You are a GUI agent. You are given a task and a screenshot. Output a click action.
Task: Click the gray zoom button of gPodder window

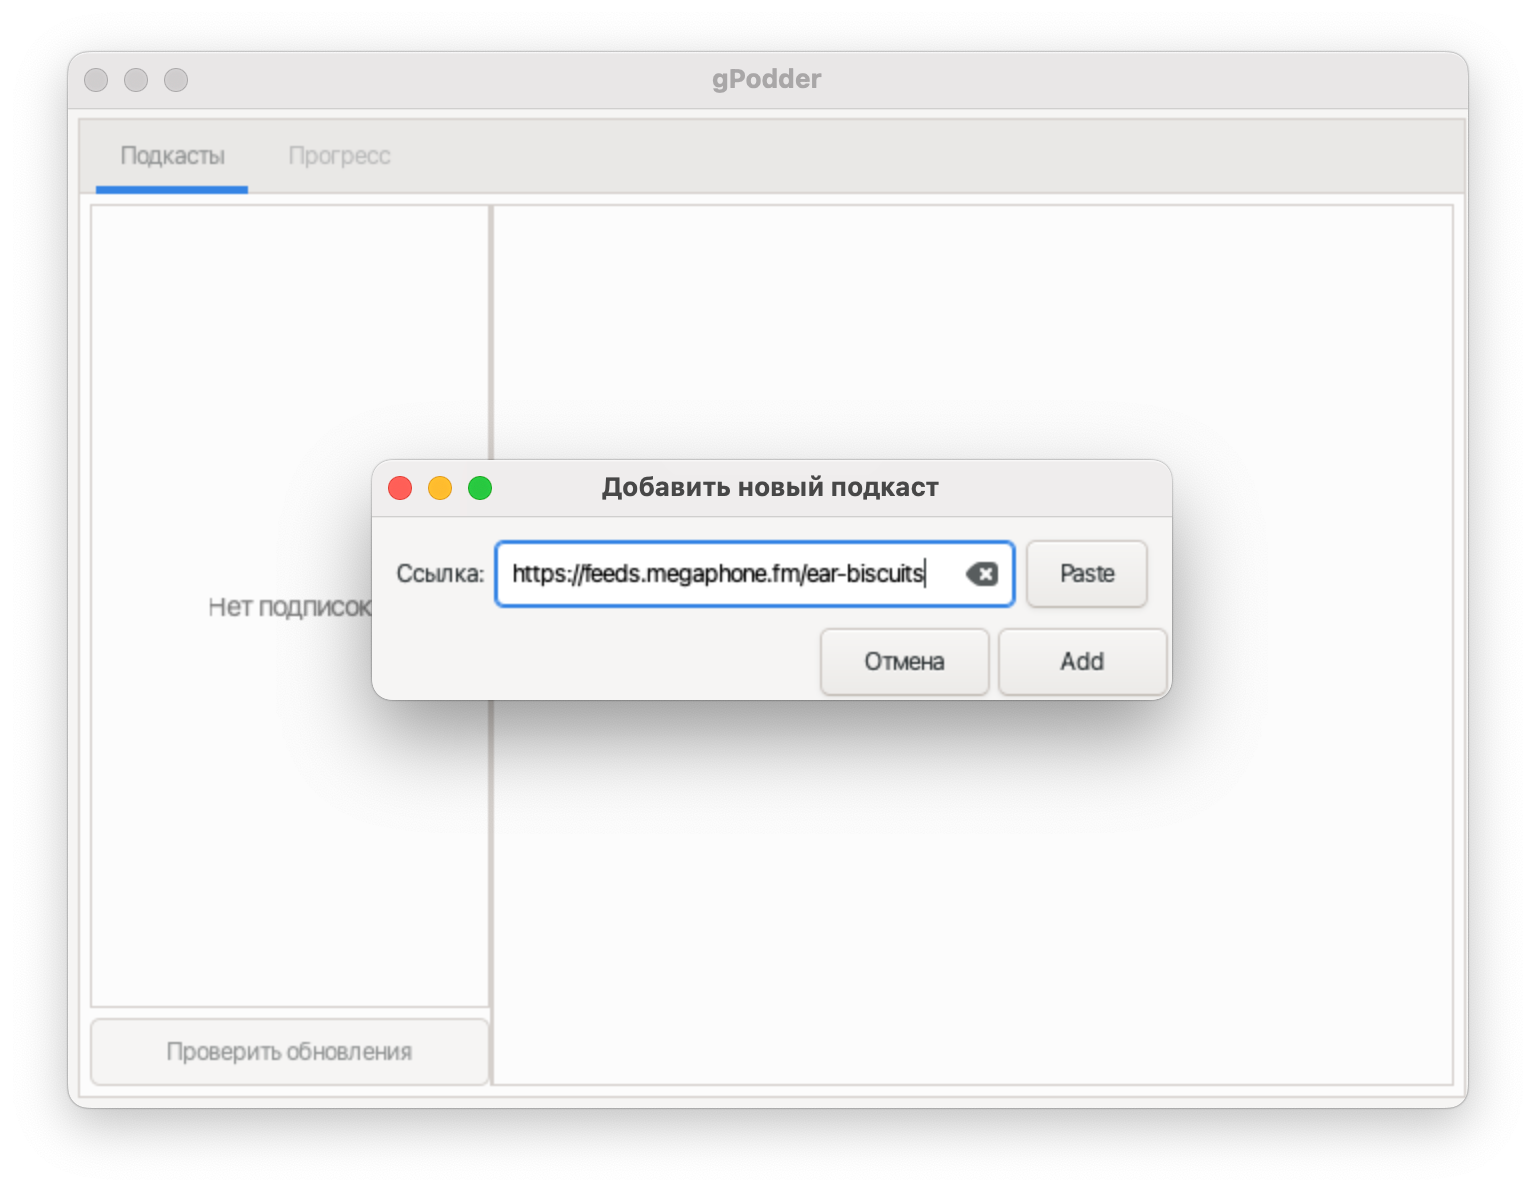(x=176, y=80)
